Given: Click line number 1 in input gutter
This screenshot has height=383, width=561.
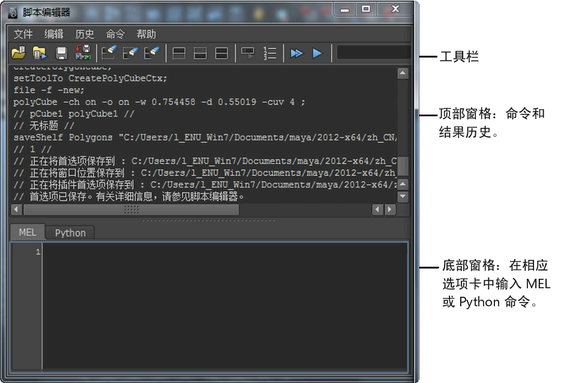Looking at the screenshot, I should (38, 252).
